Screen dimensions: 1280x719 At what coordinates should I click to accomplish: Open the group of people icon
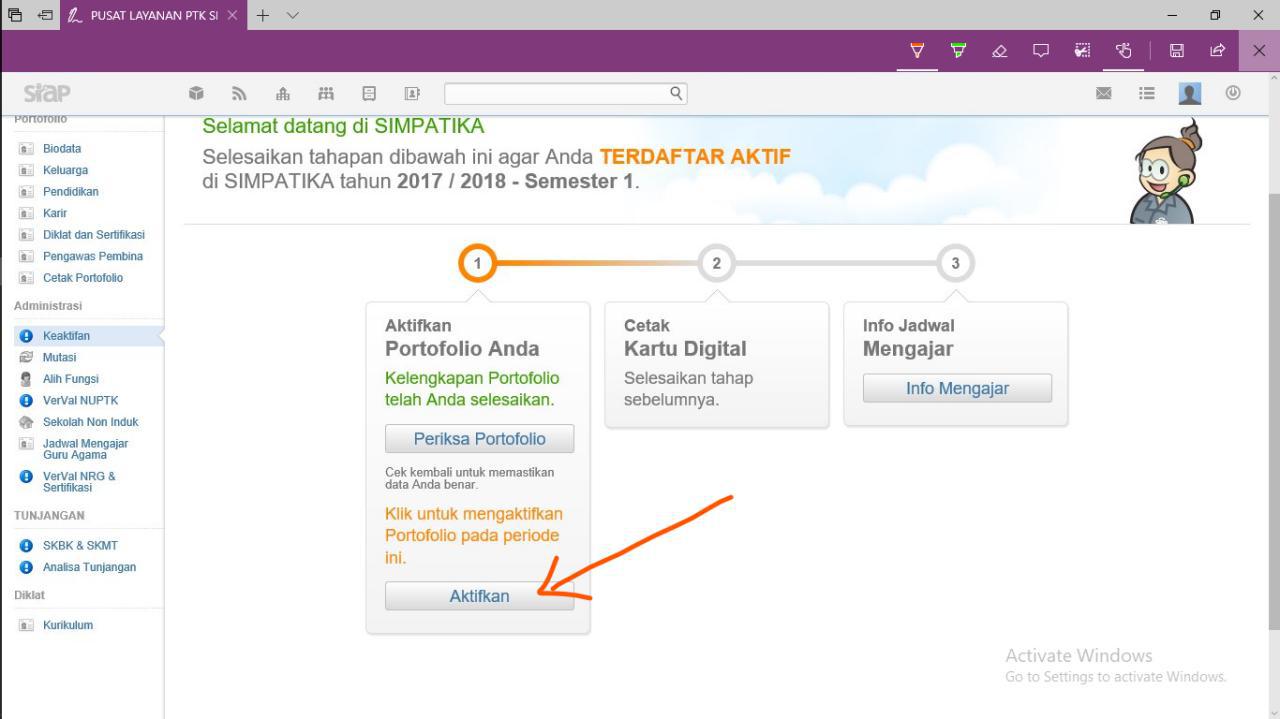[x=326, y=93]
